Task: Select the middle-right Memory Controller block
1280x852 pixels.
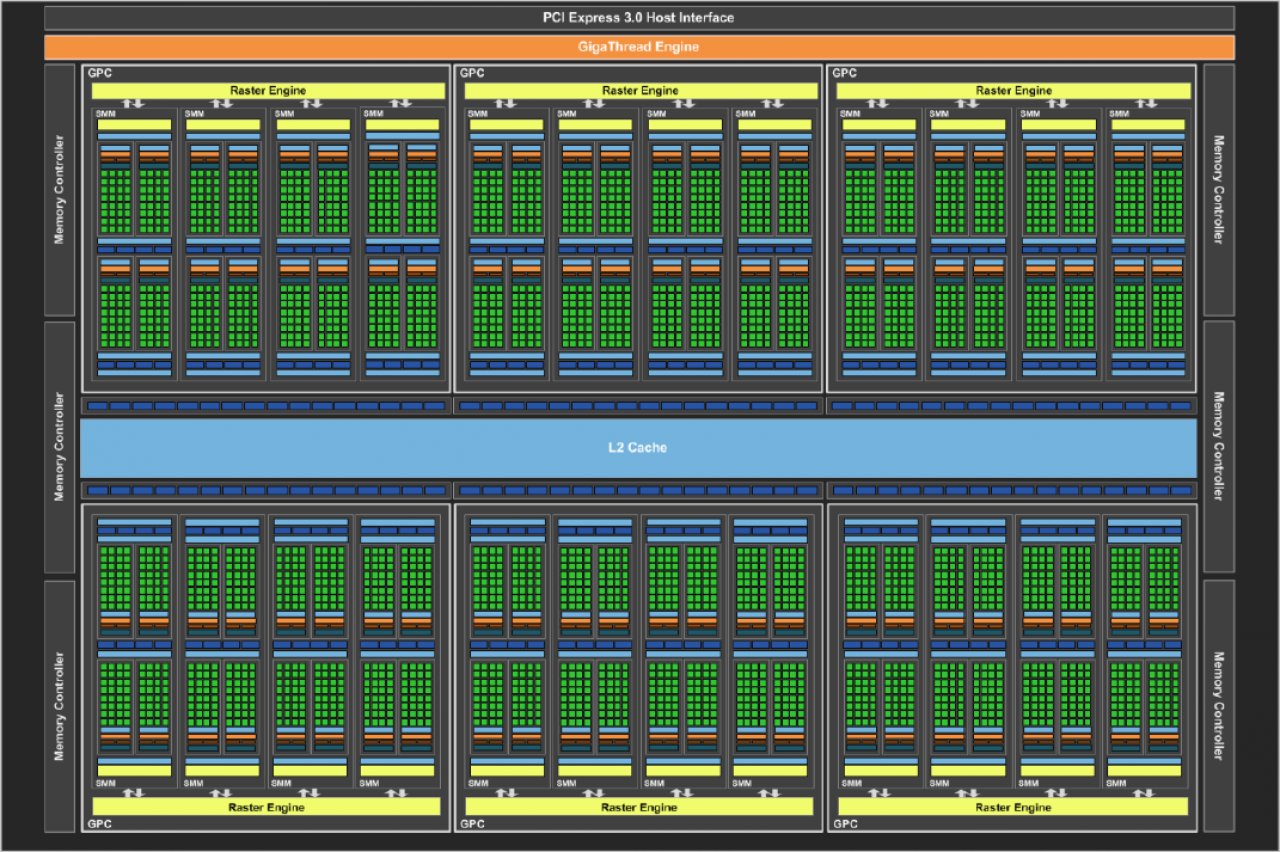Action: pos(1219,447)
